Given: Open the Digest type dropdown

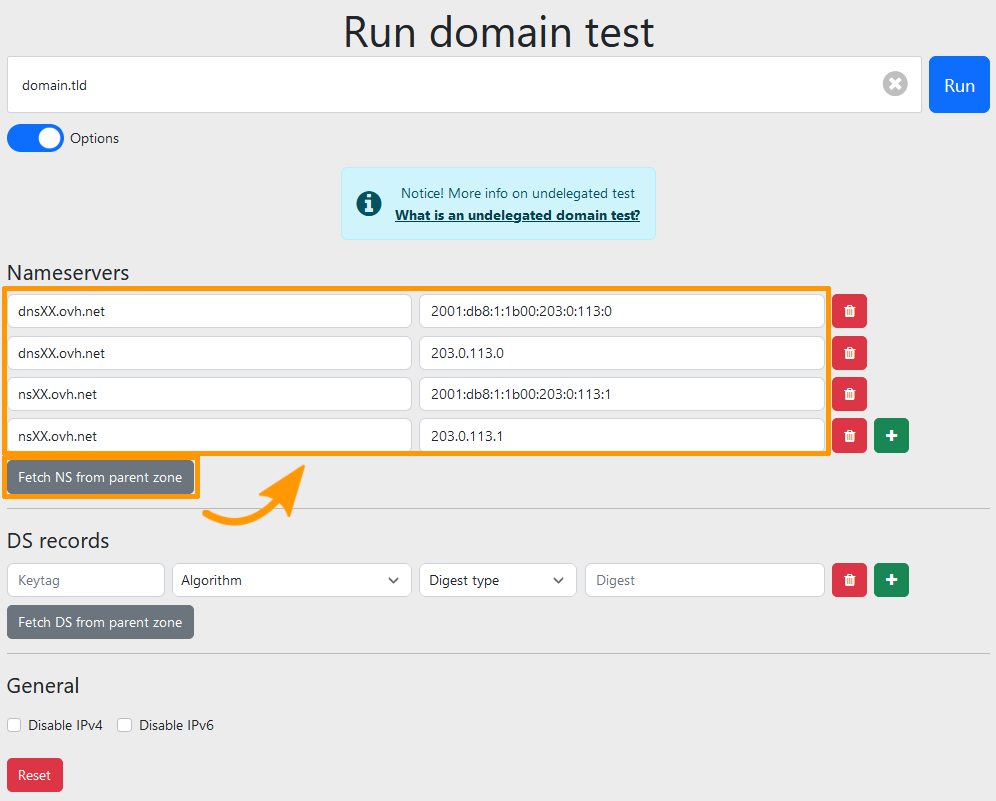Looking at the screenshot, I should click(x=497, y=580).
